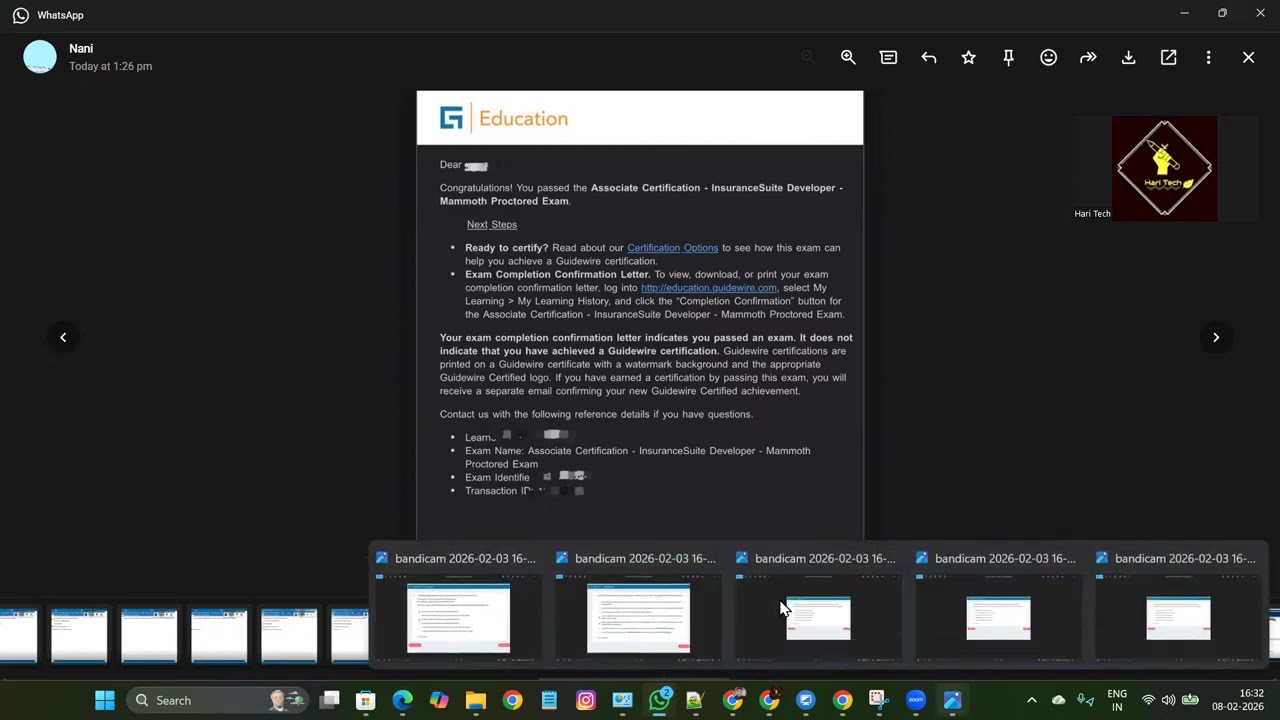Viewport: 1280px width, 720px height.
Task: React with the emoji smiley icon
Action: [x=1048, y=58]
